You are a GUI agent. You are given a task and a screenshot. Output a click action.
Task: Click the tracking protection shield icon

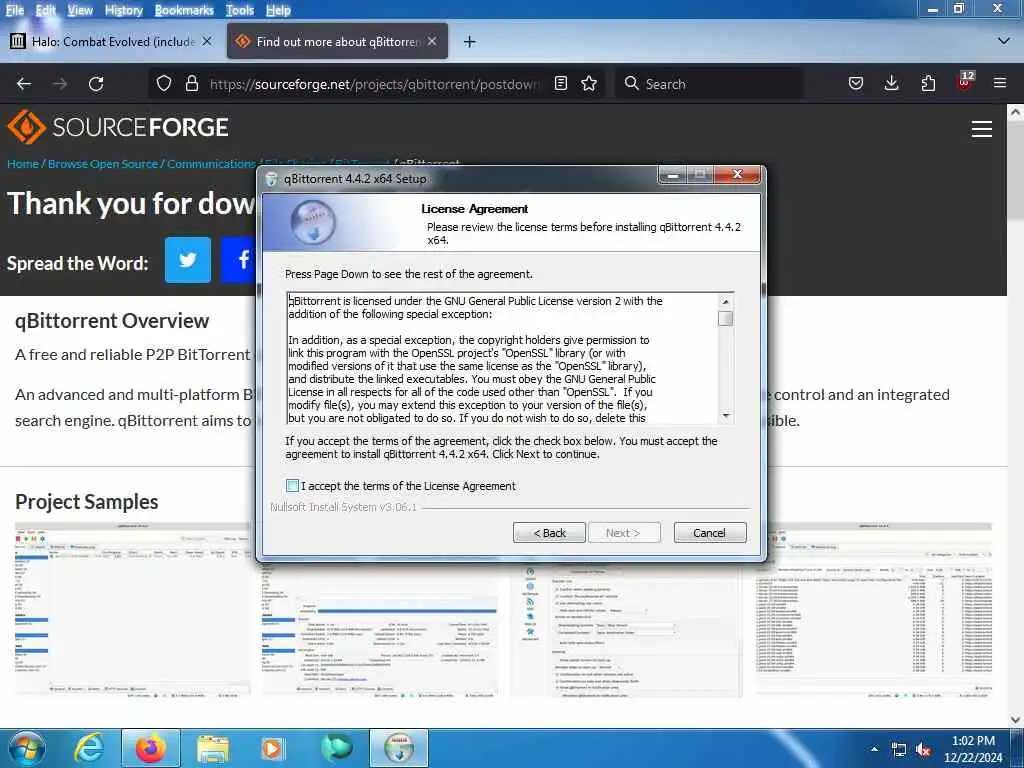pyautogui.click(x=164, y=84)
